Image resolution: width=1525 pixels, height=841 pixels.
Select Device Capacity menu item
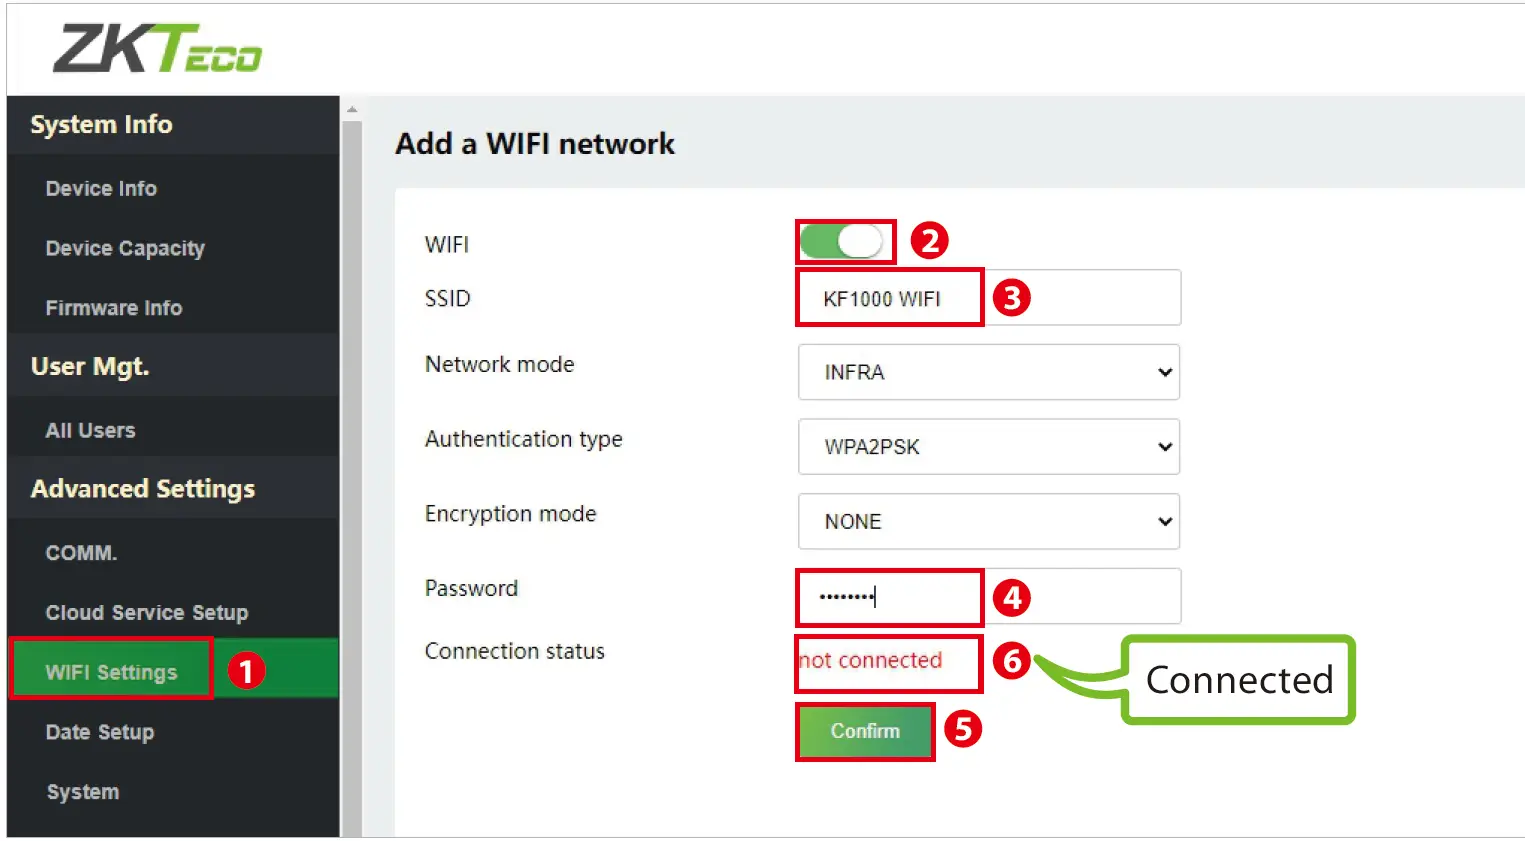(125, 248)
